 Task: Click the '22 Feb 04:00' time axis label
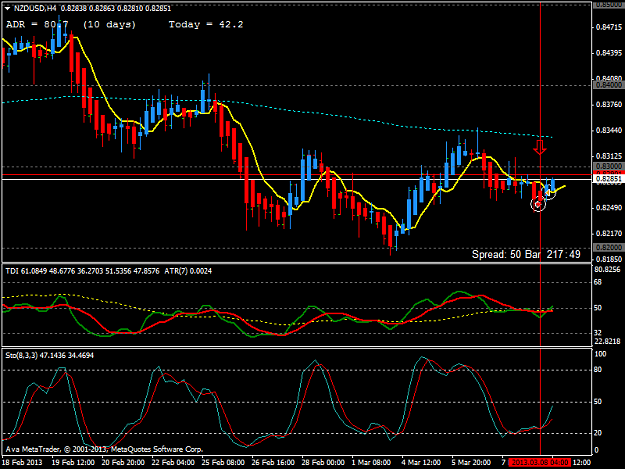(173, 462)
